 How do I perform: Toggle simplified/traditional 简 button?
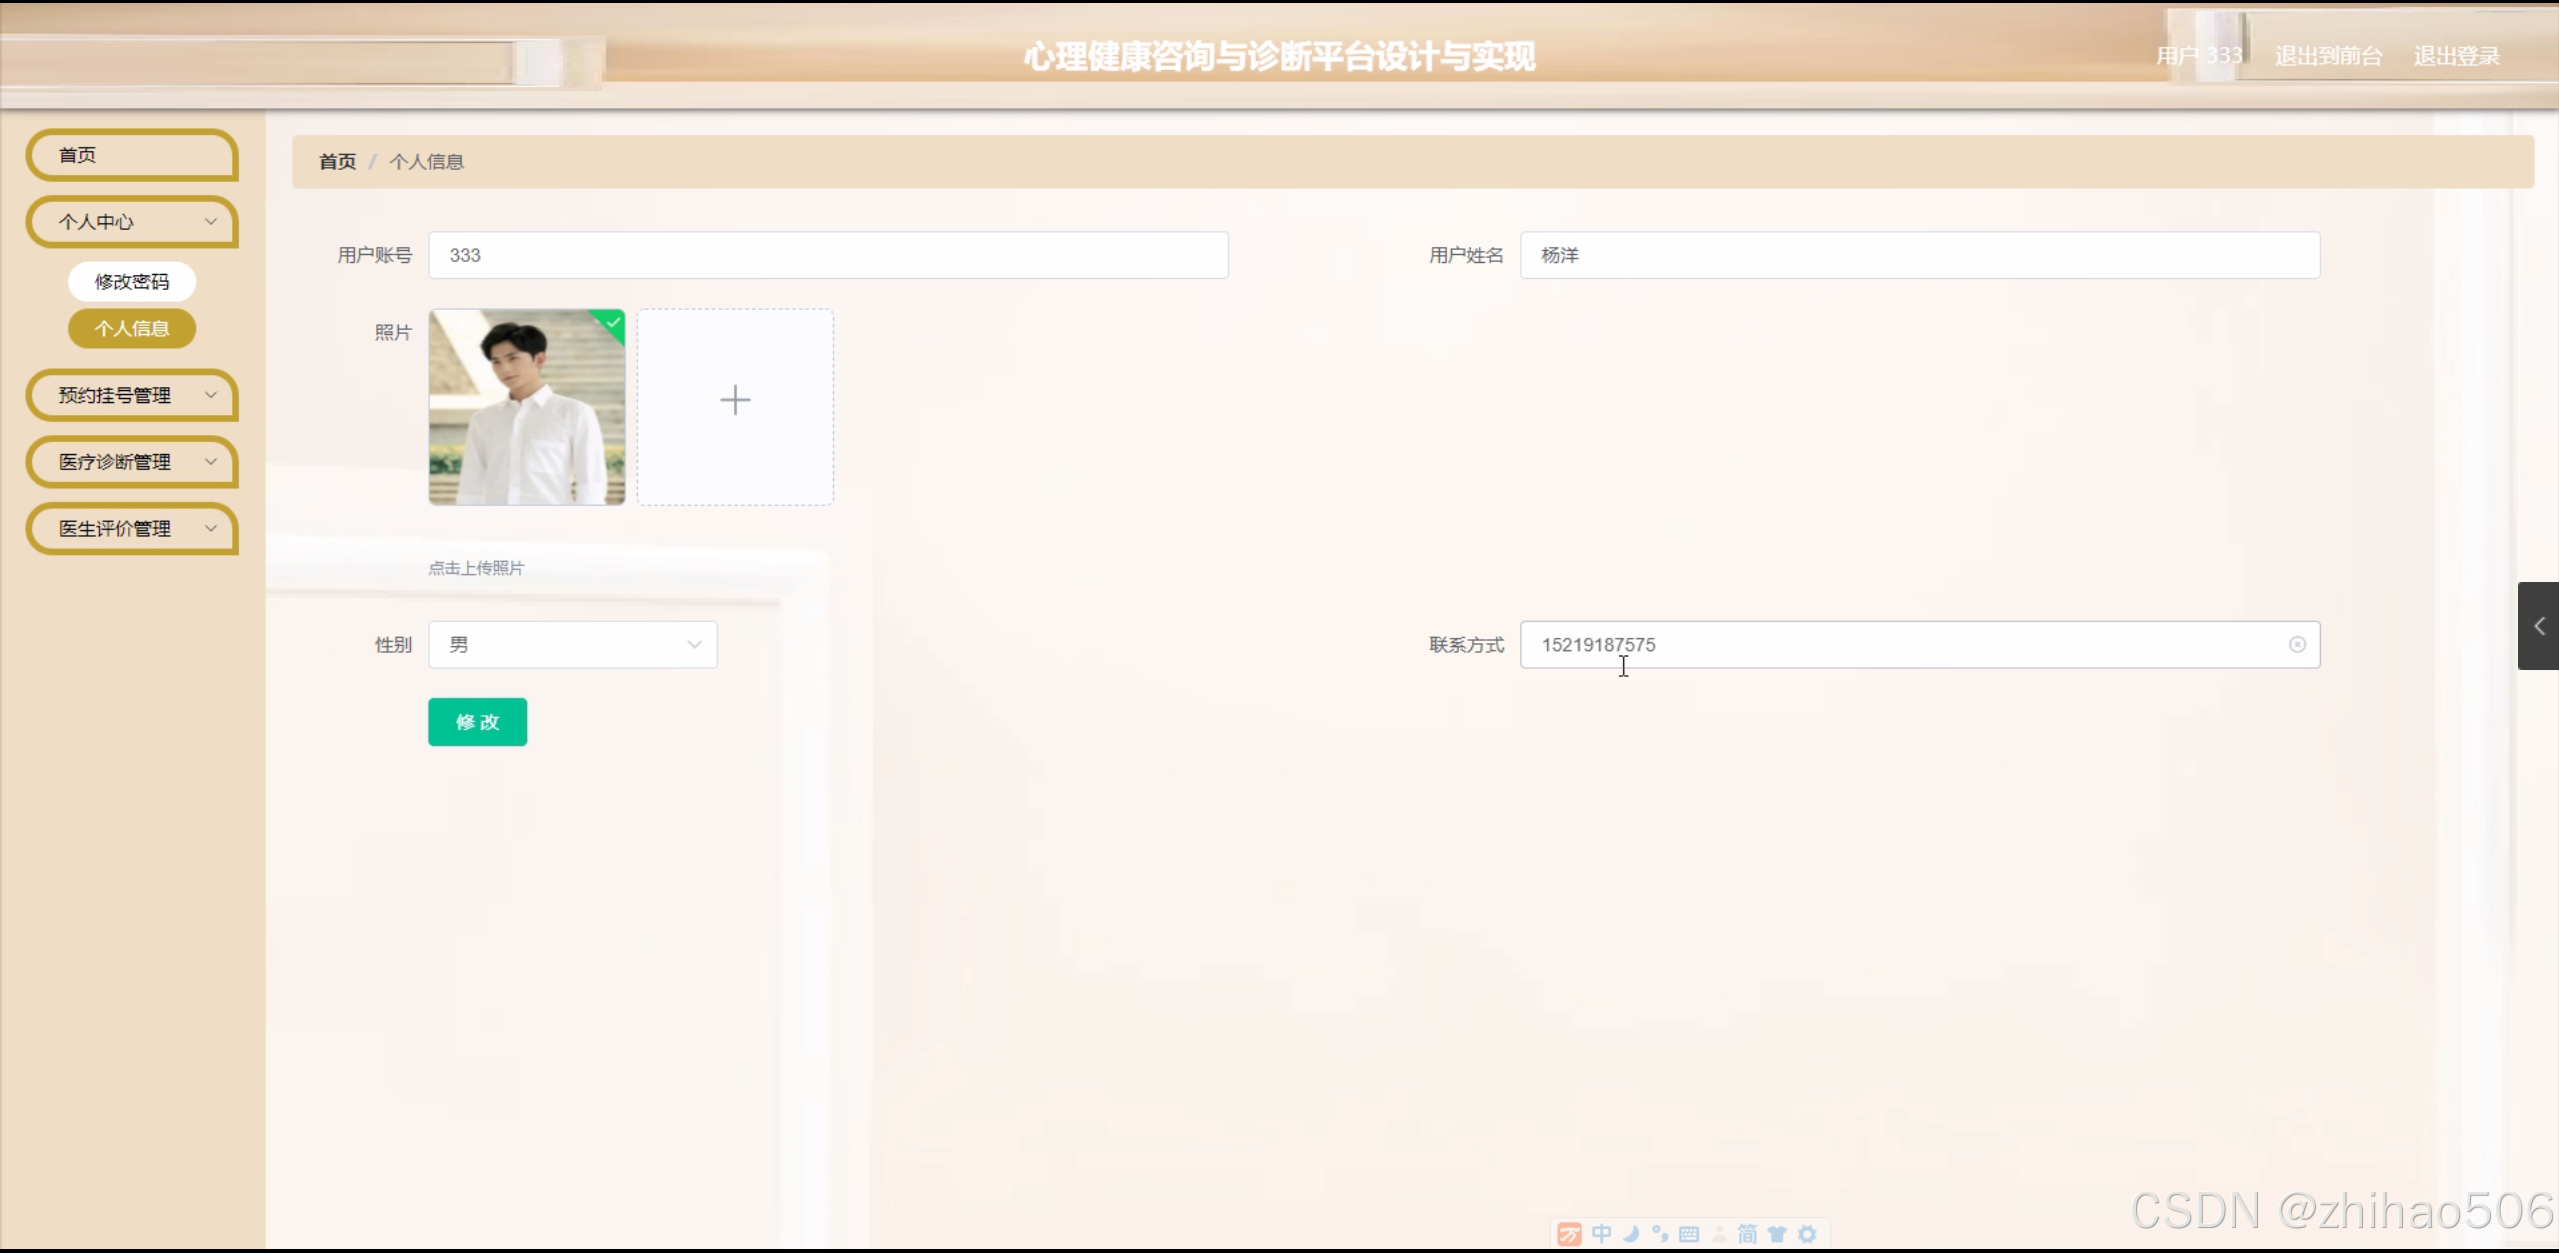1747,1234
